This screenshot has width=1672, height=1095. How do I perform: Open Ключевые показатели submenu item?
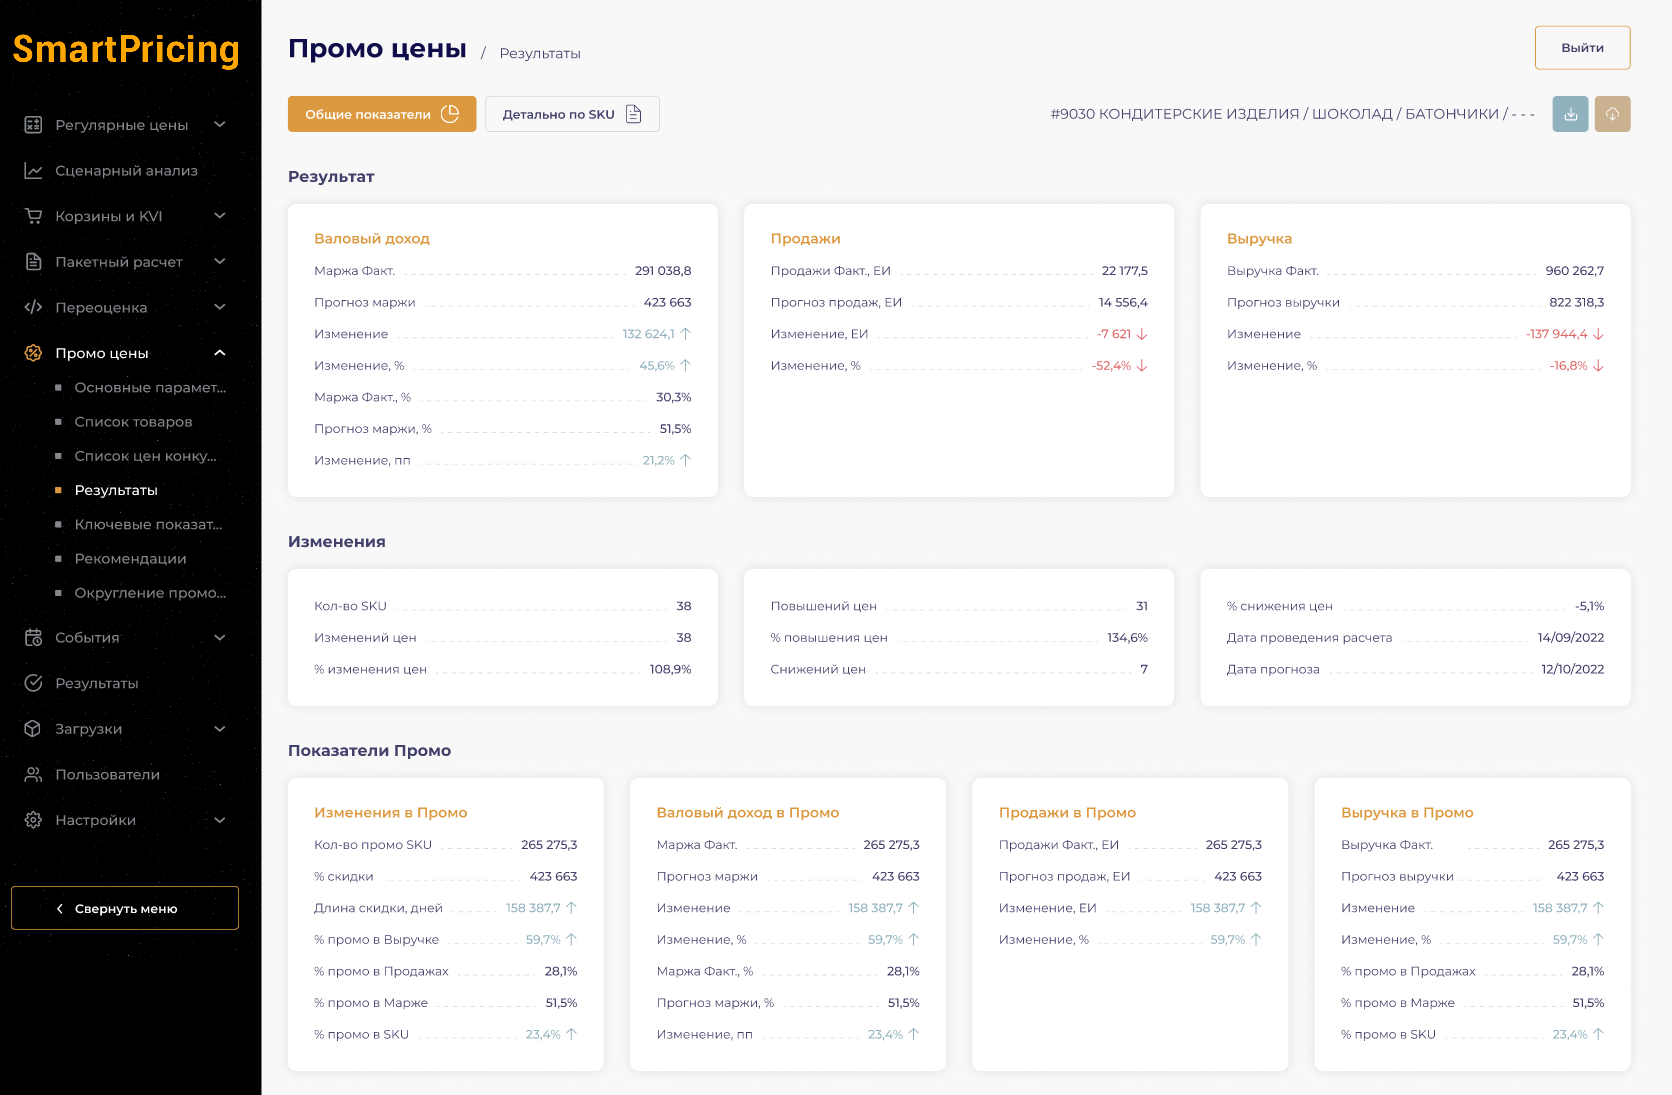[x=148, y=524]
